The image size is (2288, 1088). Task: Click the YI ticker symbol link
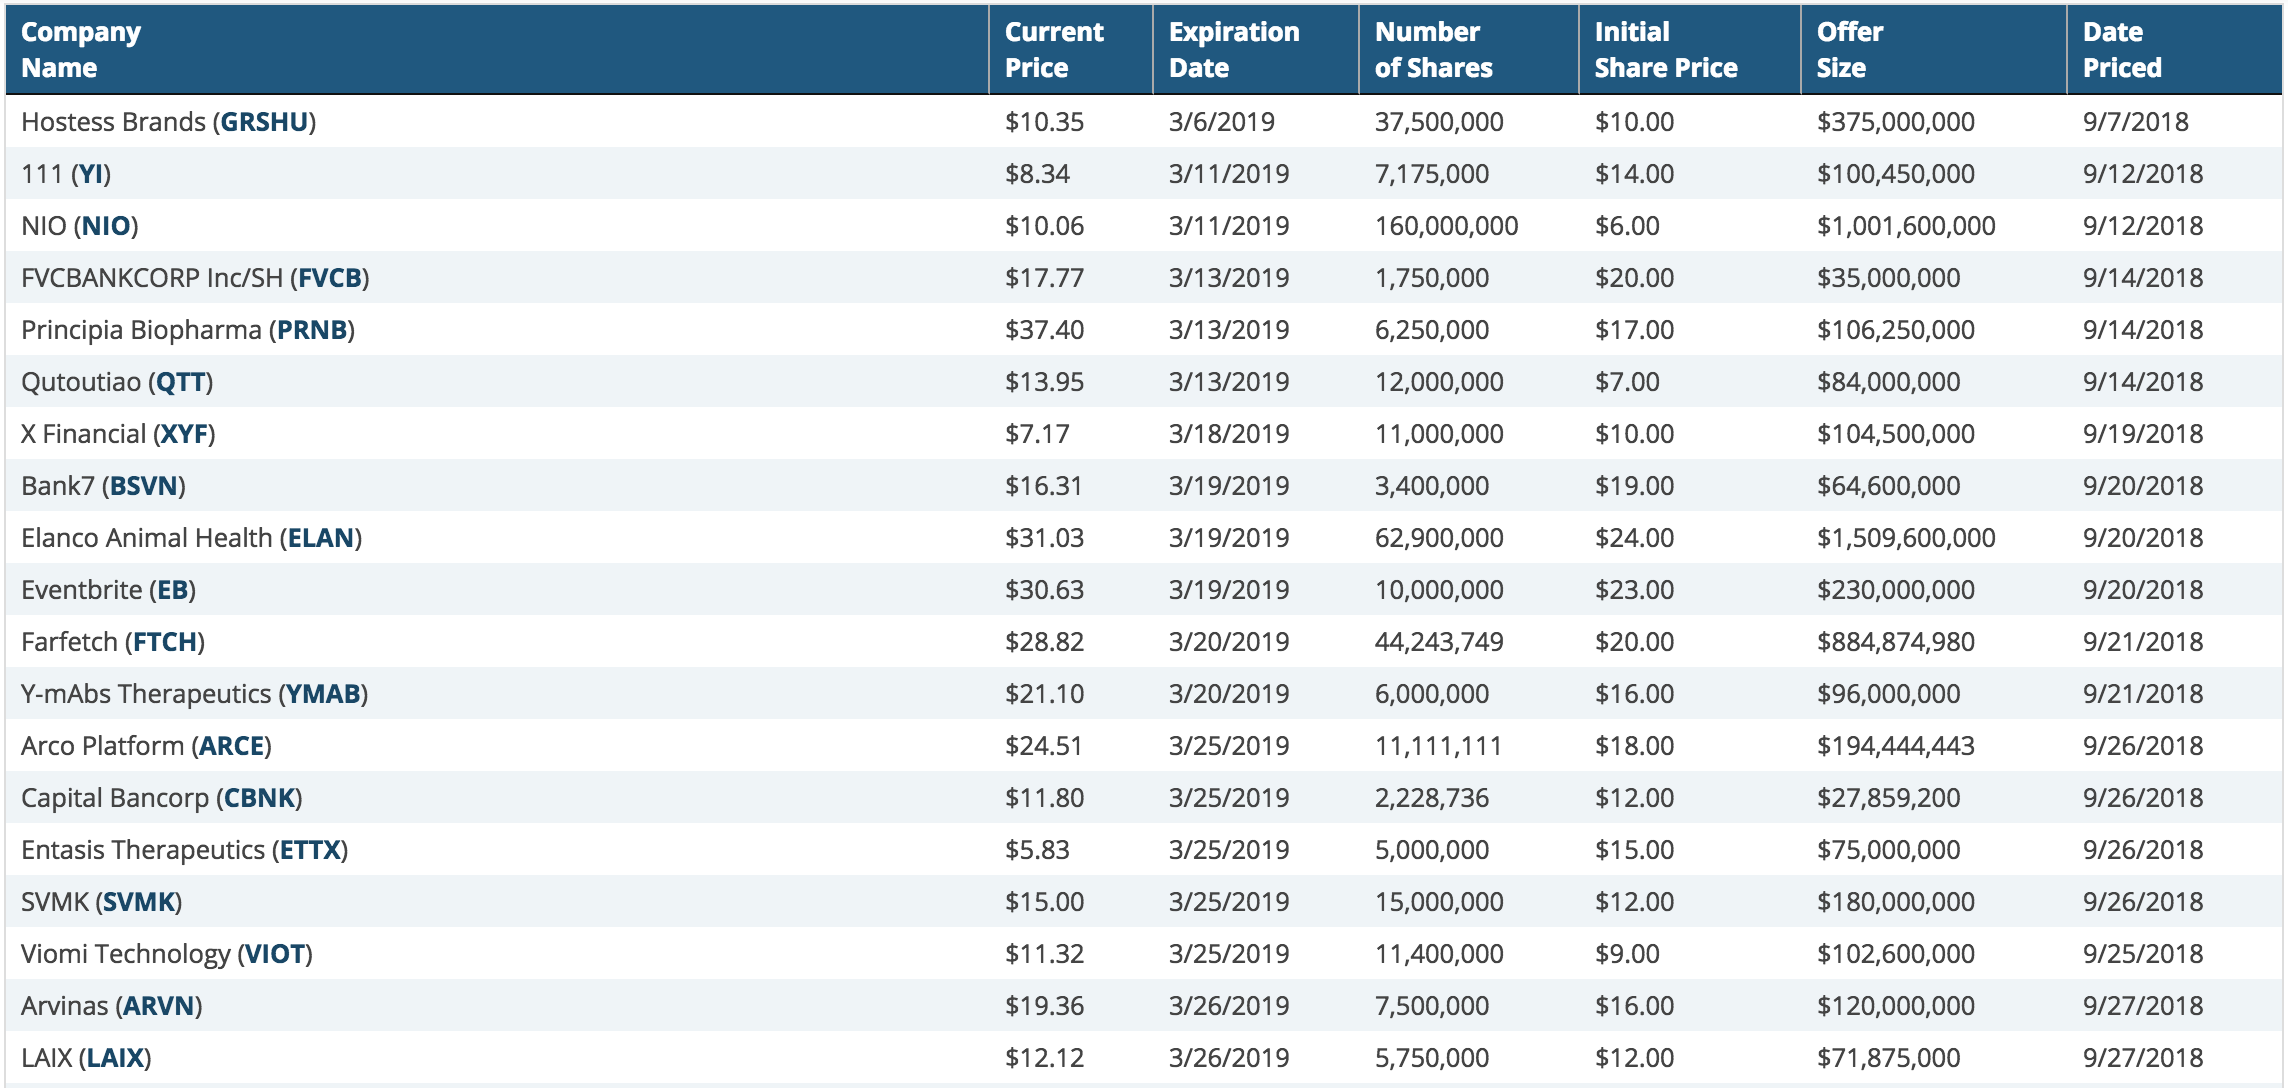tap(91, 174)
